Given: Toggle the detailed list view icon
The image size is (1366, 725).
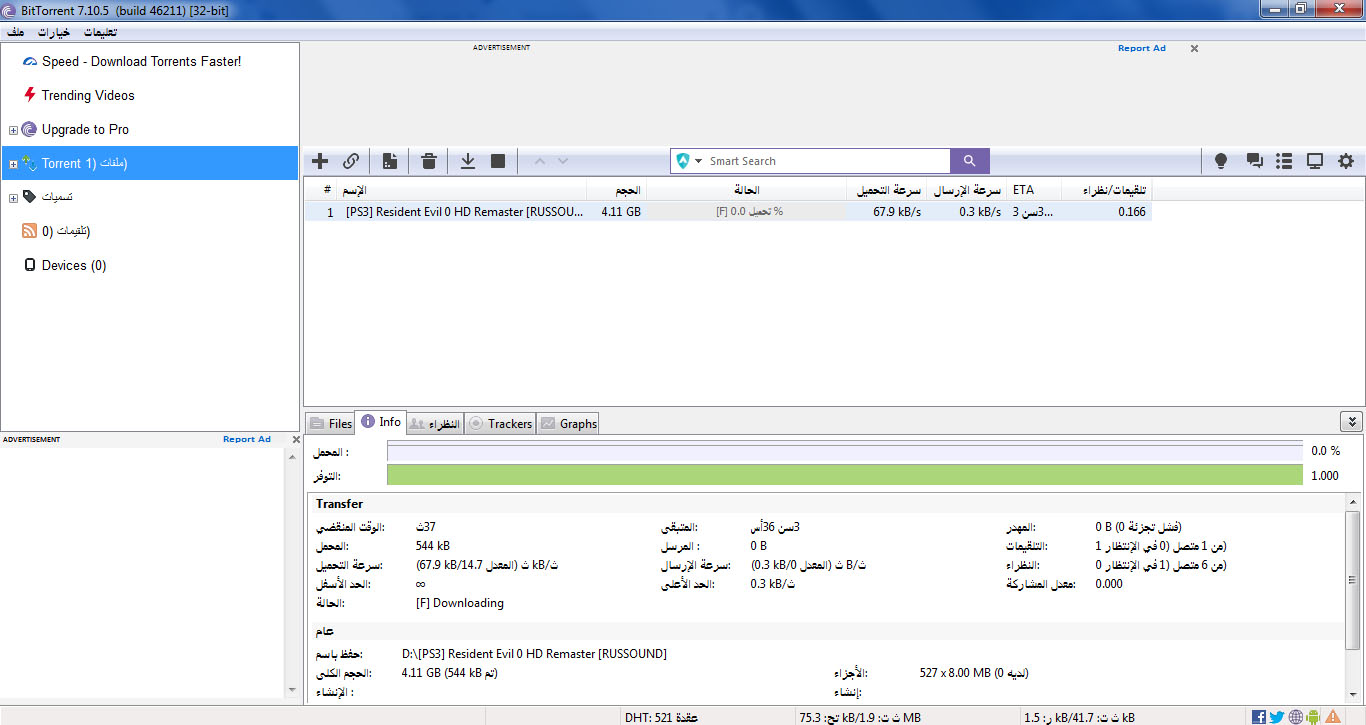Looking at the screenshot, I should pyautogui.click(x=1285, y=161).
